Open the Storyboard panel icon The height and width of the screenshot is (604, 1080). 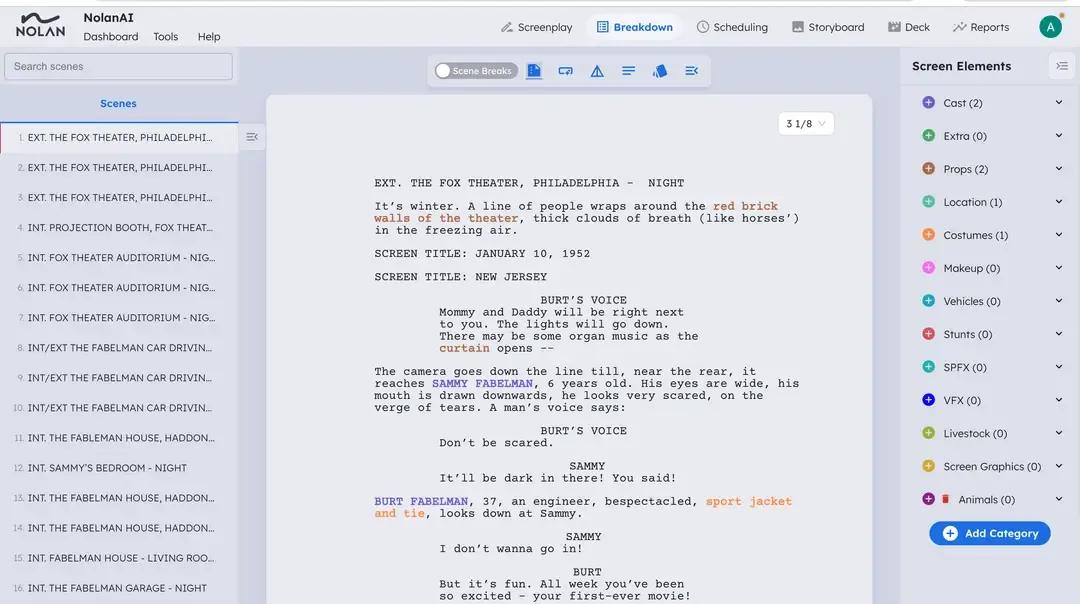[x=797, y=27]
